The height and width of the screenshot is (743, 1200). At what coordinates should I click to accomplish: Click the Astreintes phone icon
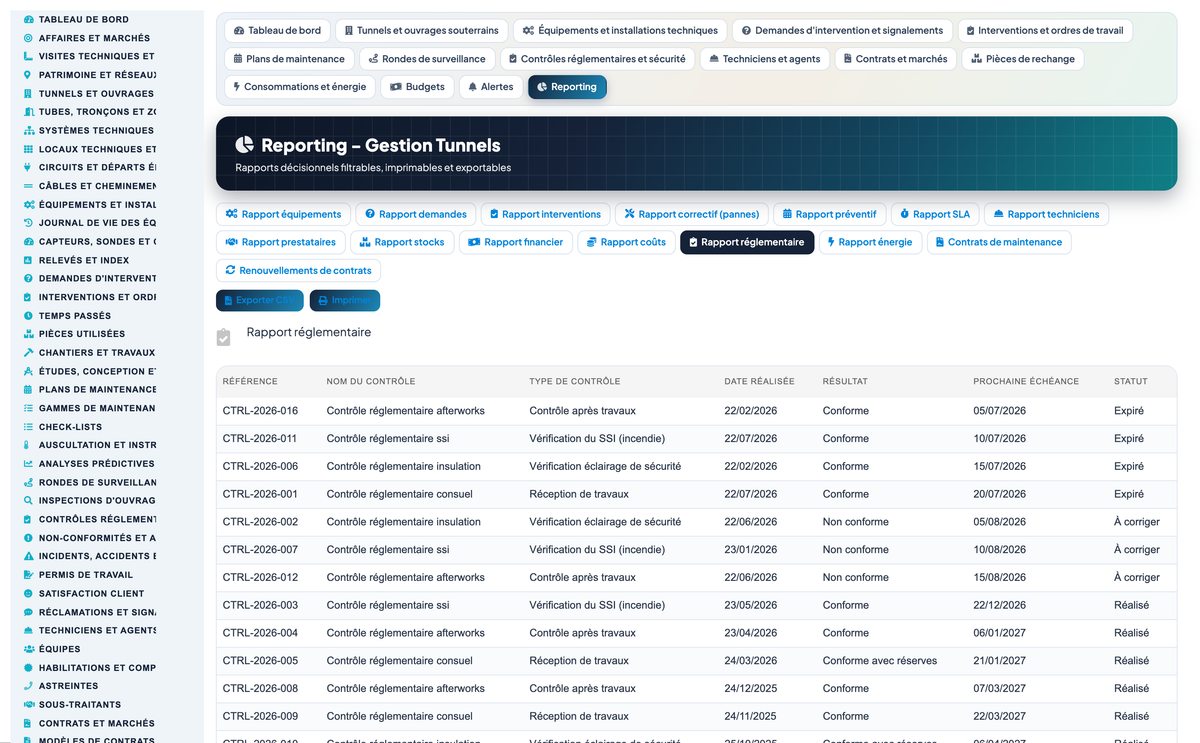[28, 686]
